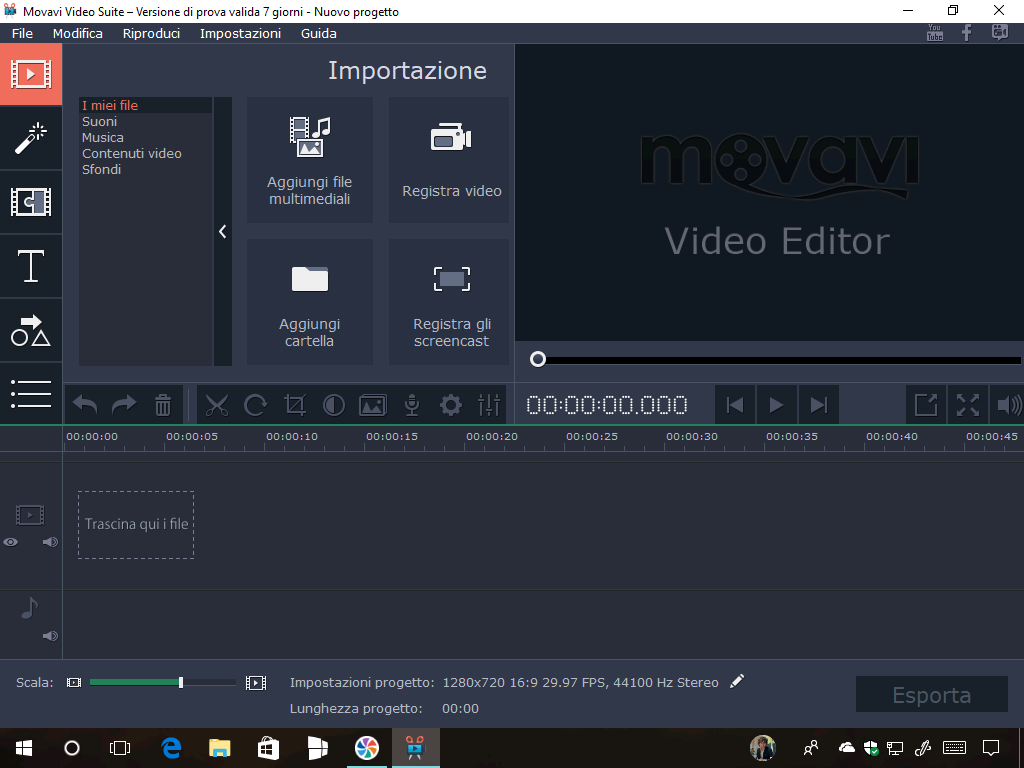
Task: Click the Trascina qui i file drop zone
Action: (136, 524)
